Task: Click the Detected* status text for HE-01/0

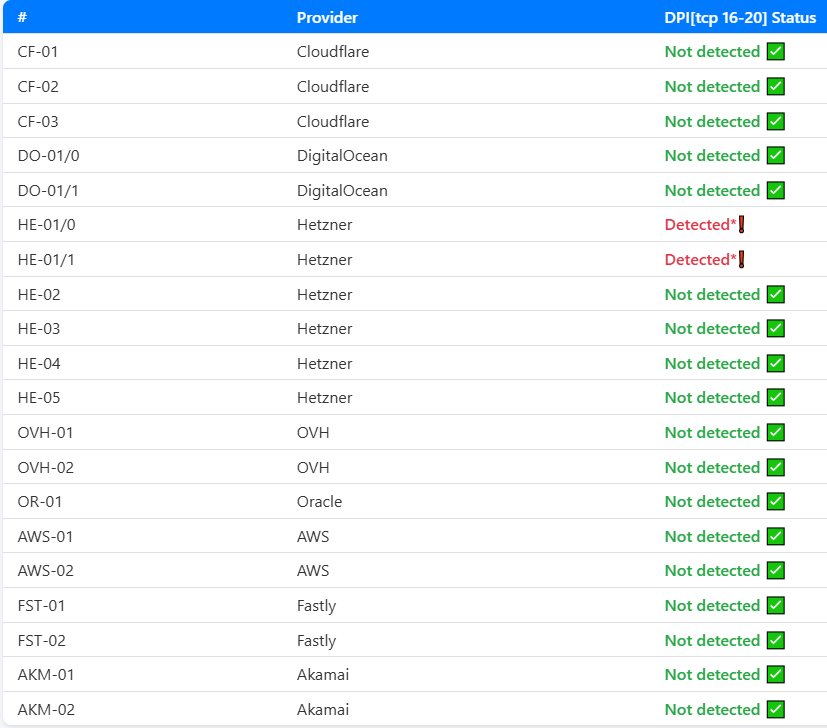Action: 700,225
